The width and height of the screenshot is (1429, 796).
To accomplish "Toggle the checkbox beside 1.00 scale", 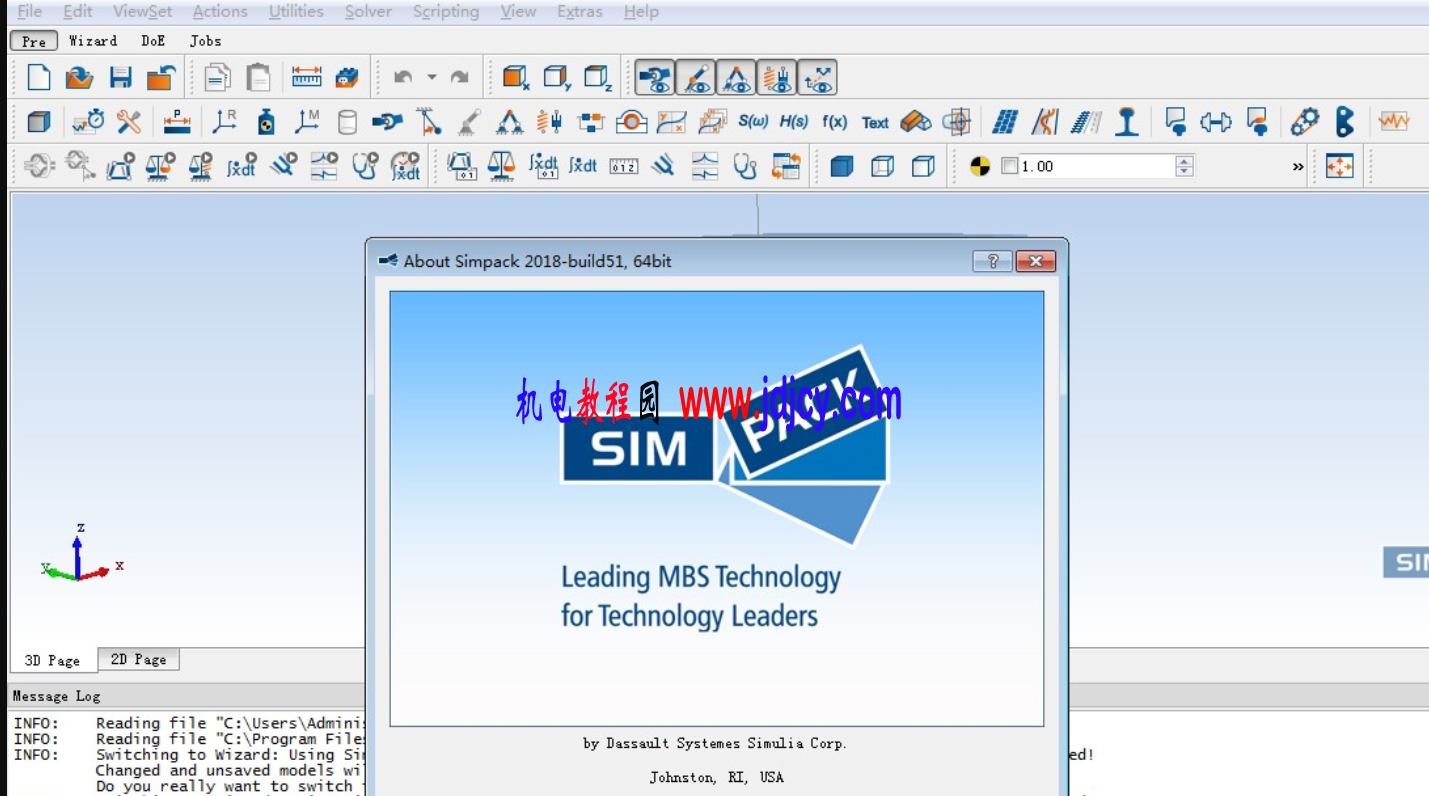I will (1009, 166).
